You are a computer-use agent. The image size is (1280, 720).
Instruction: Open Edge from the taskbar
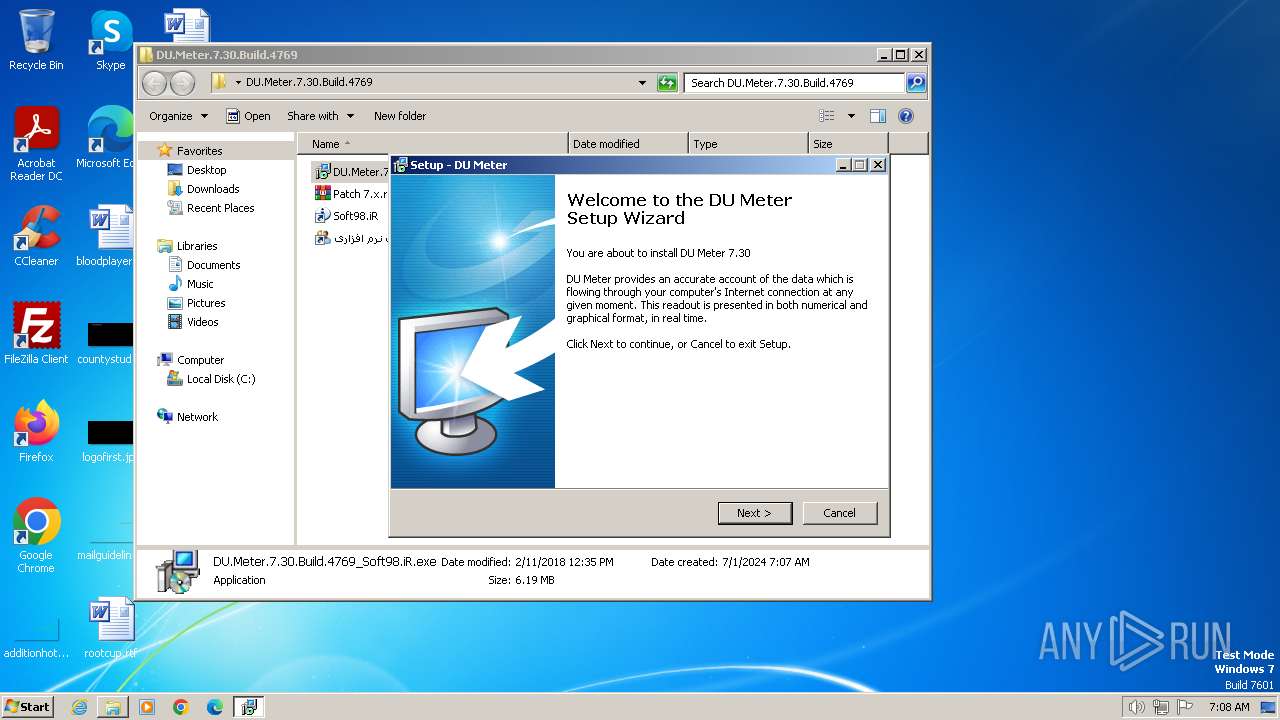215,707
